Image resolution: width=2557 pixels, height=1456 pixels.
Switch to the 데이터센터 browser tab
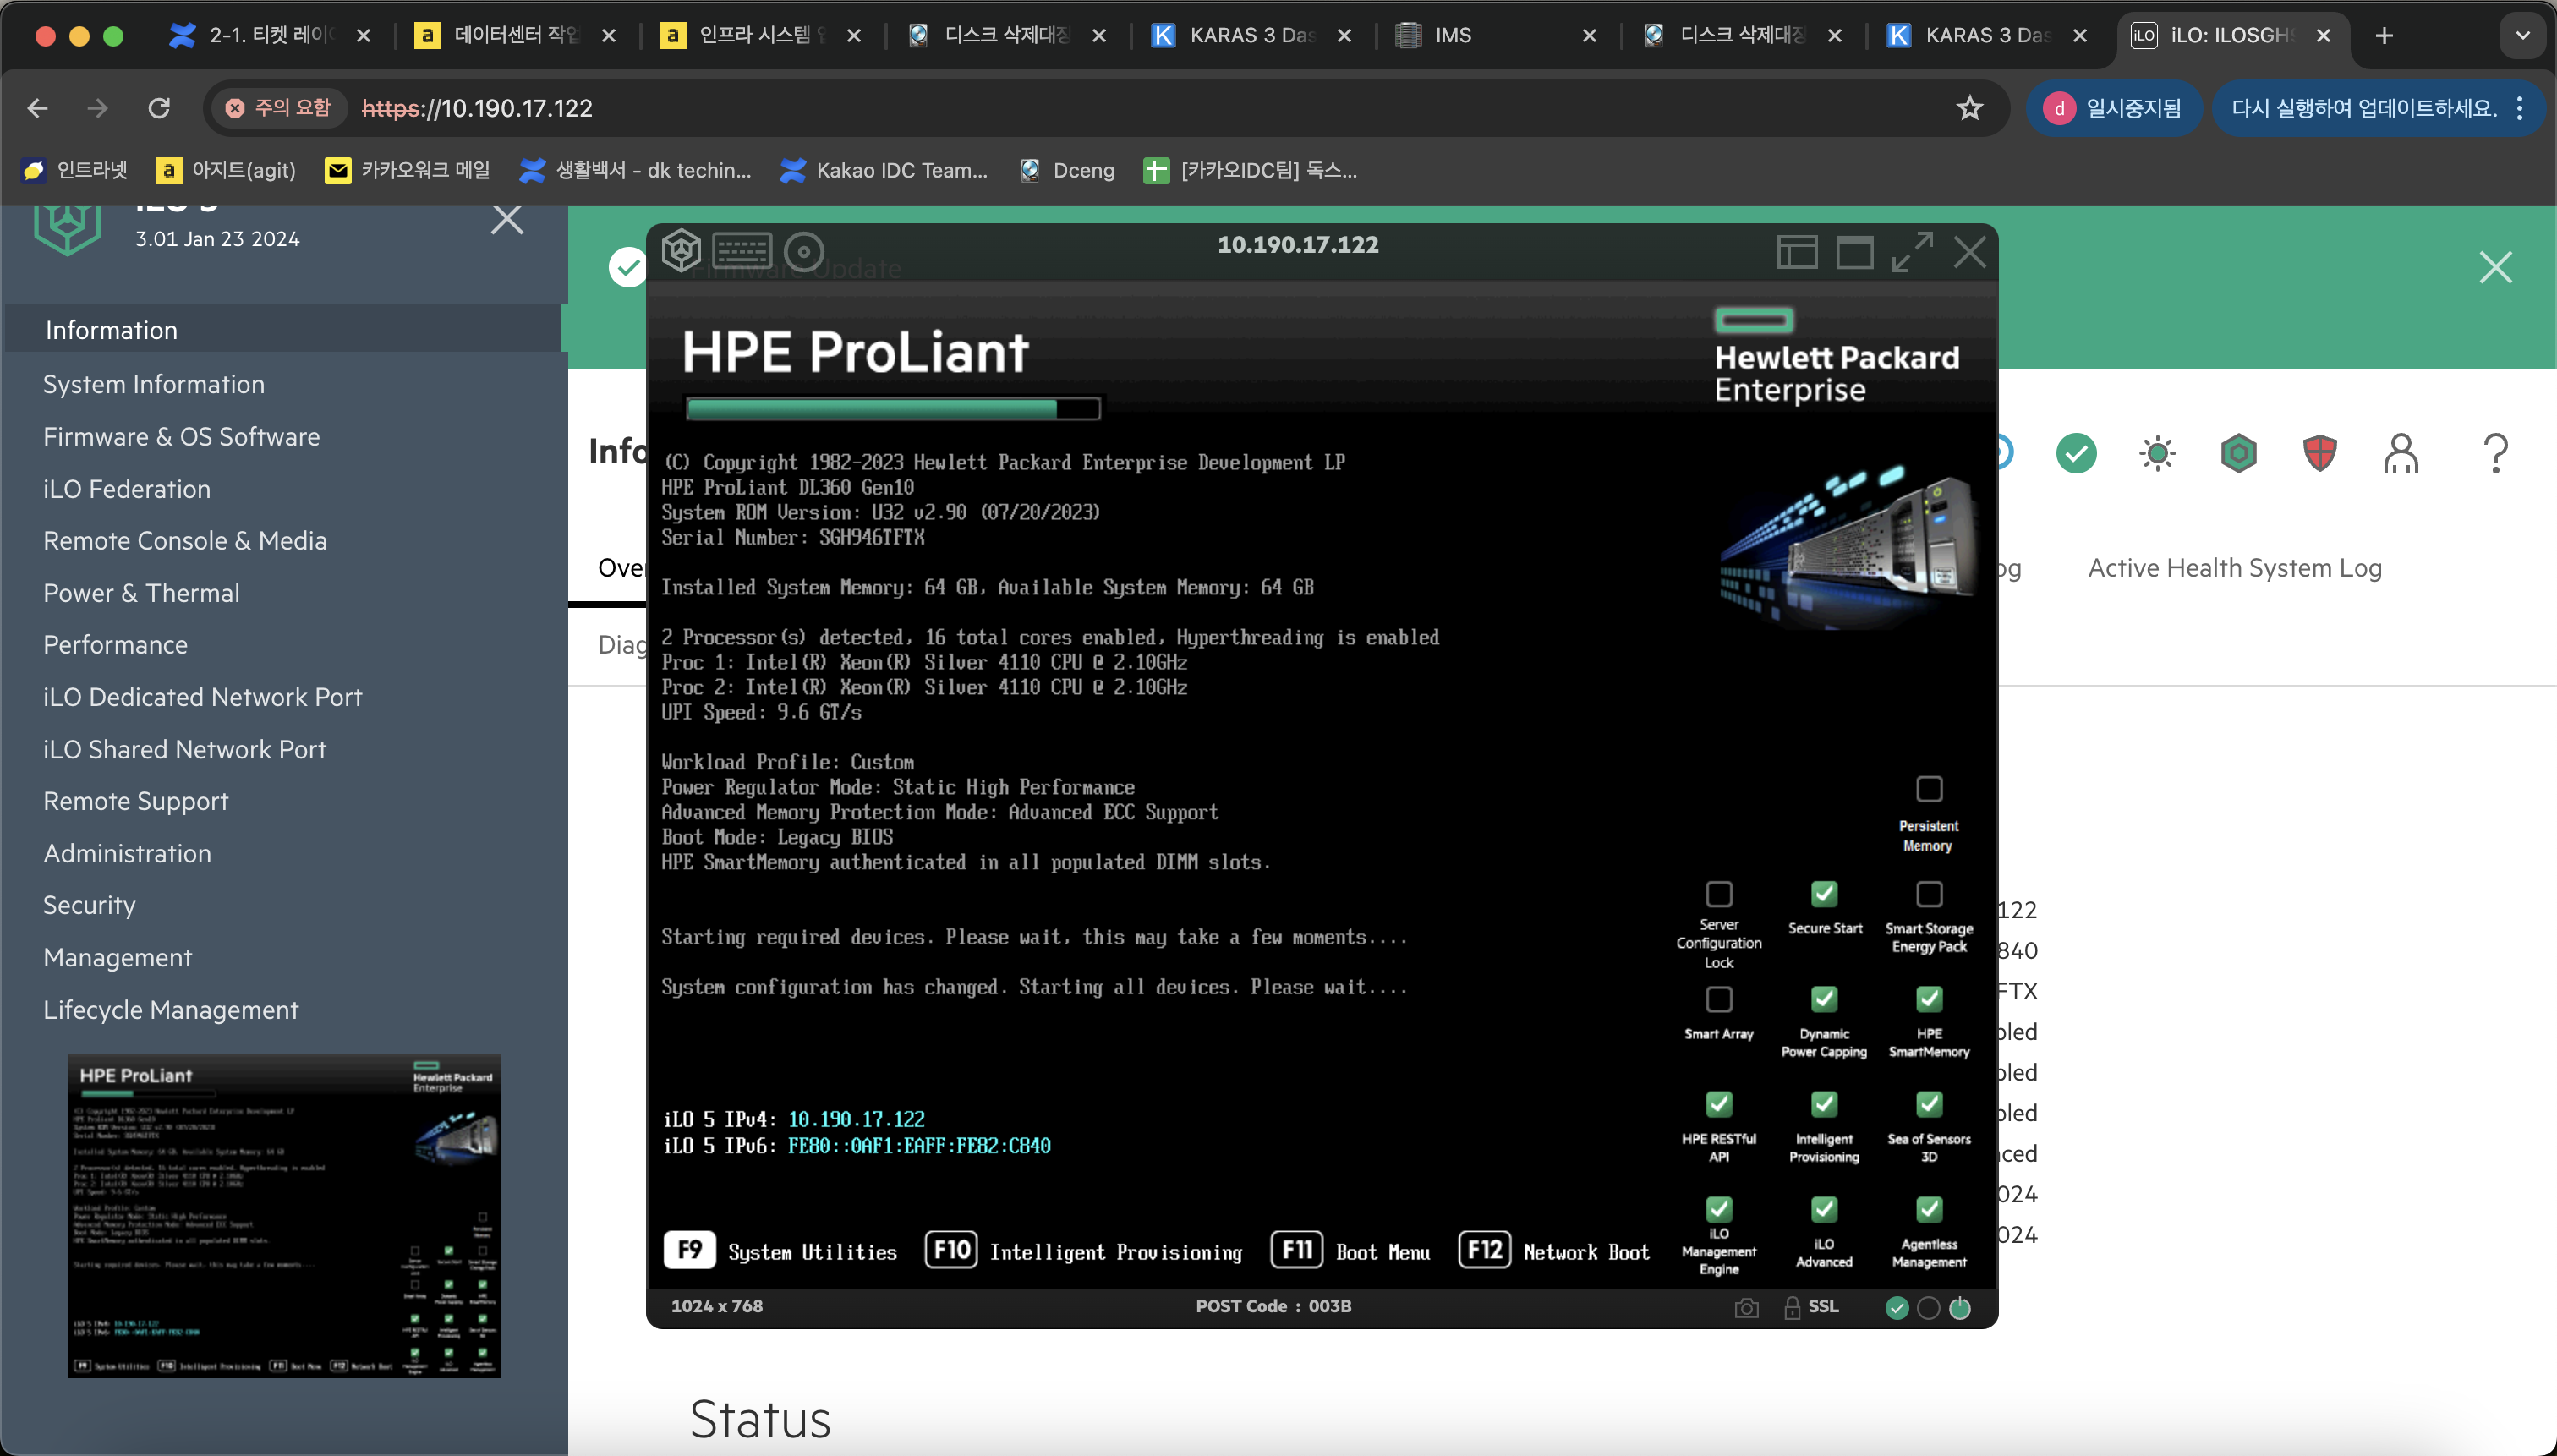pyautogui.click(x=516, y=36)
